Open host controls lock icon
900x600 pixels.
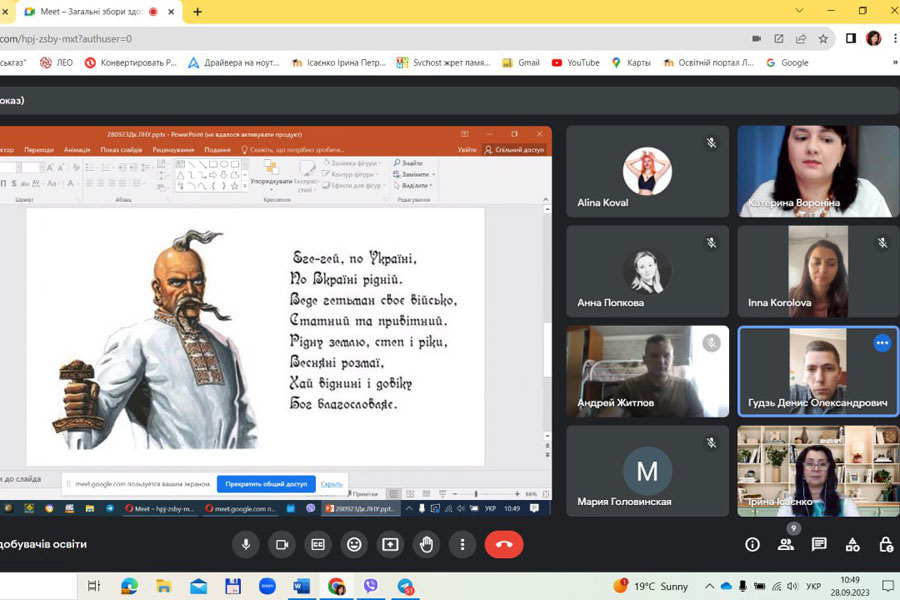pyautogui.click(x=885, y=544)
